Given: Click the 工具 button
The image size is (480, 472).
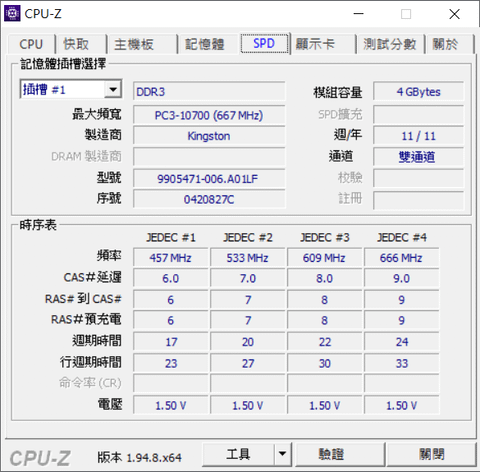Looking at the screenshot, I should pos(238,454).
